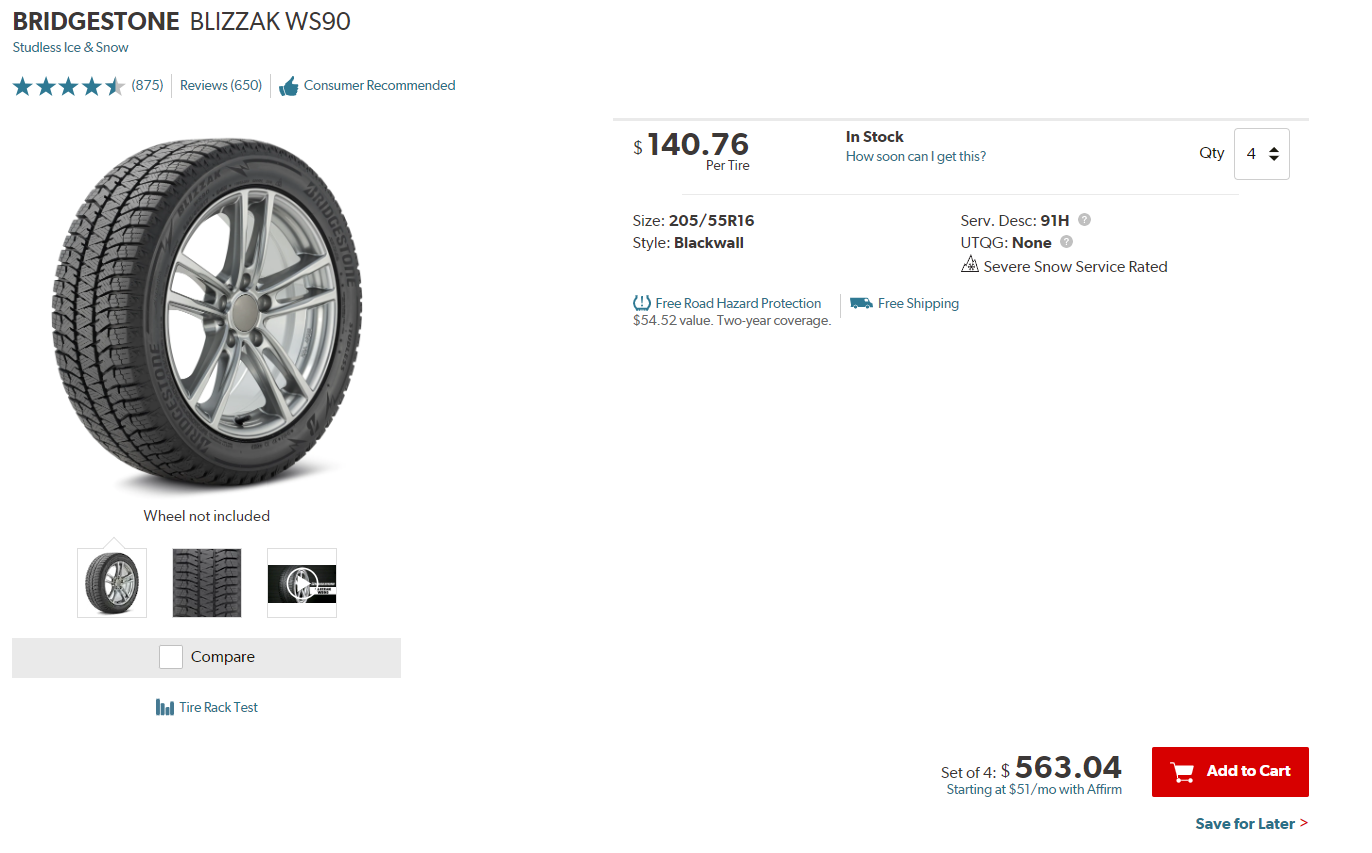Image resolution: width=1372 pixels, height=853 pixels.
Task: Click the Serv. Desc help question icon
Action: click(1084, 220)
